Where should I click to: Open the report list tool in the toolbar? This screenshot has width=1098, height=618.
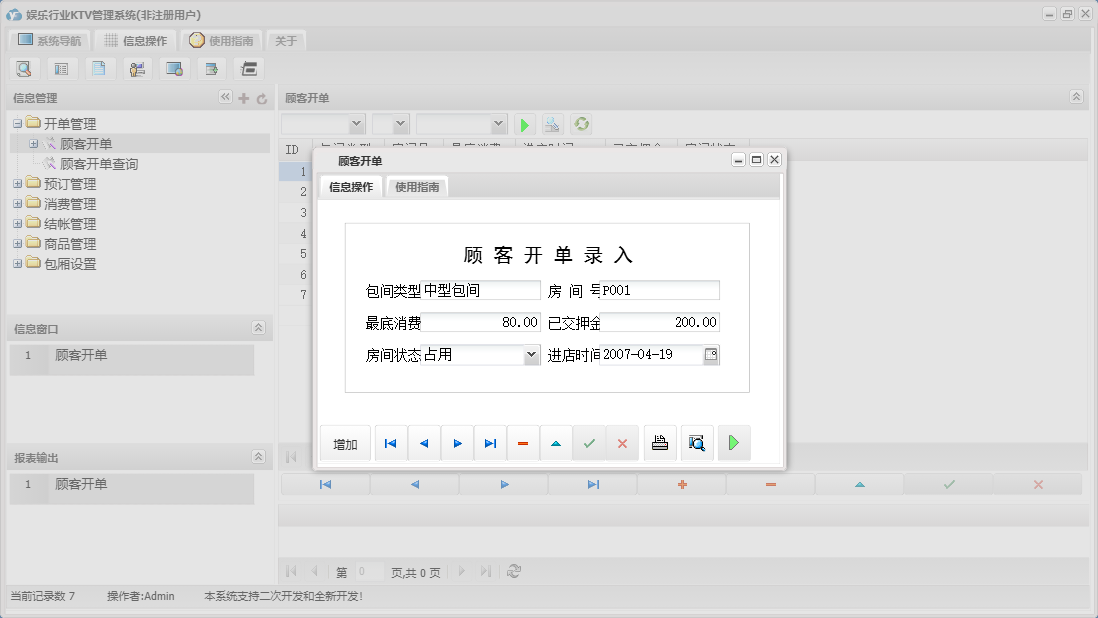pyautogui.click(x=60, y=68)
